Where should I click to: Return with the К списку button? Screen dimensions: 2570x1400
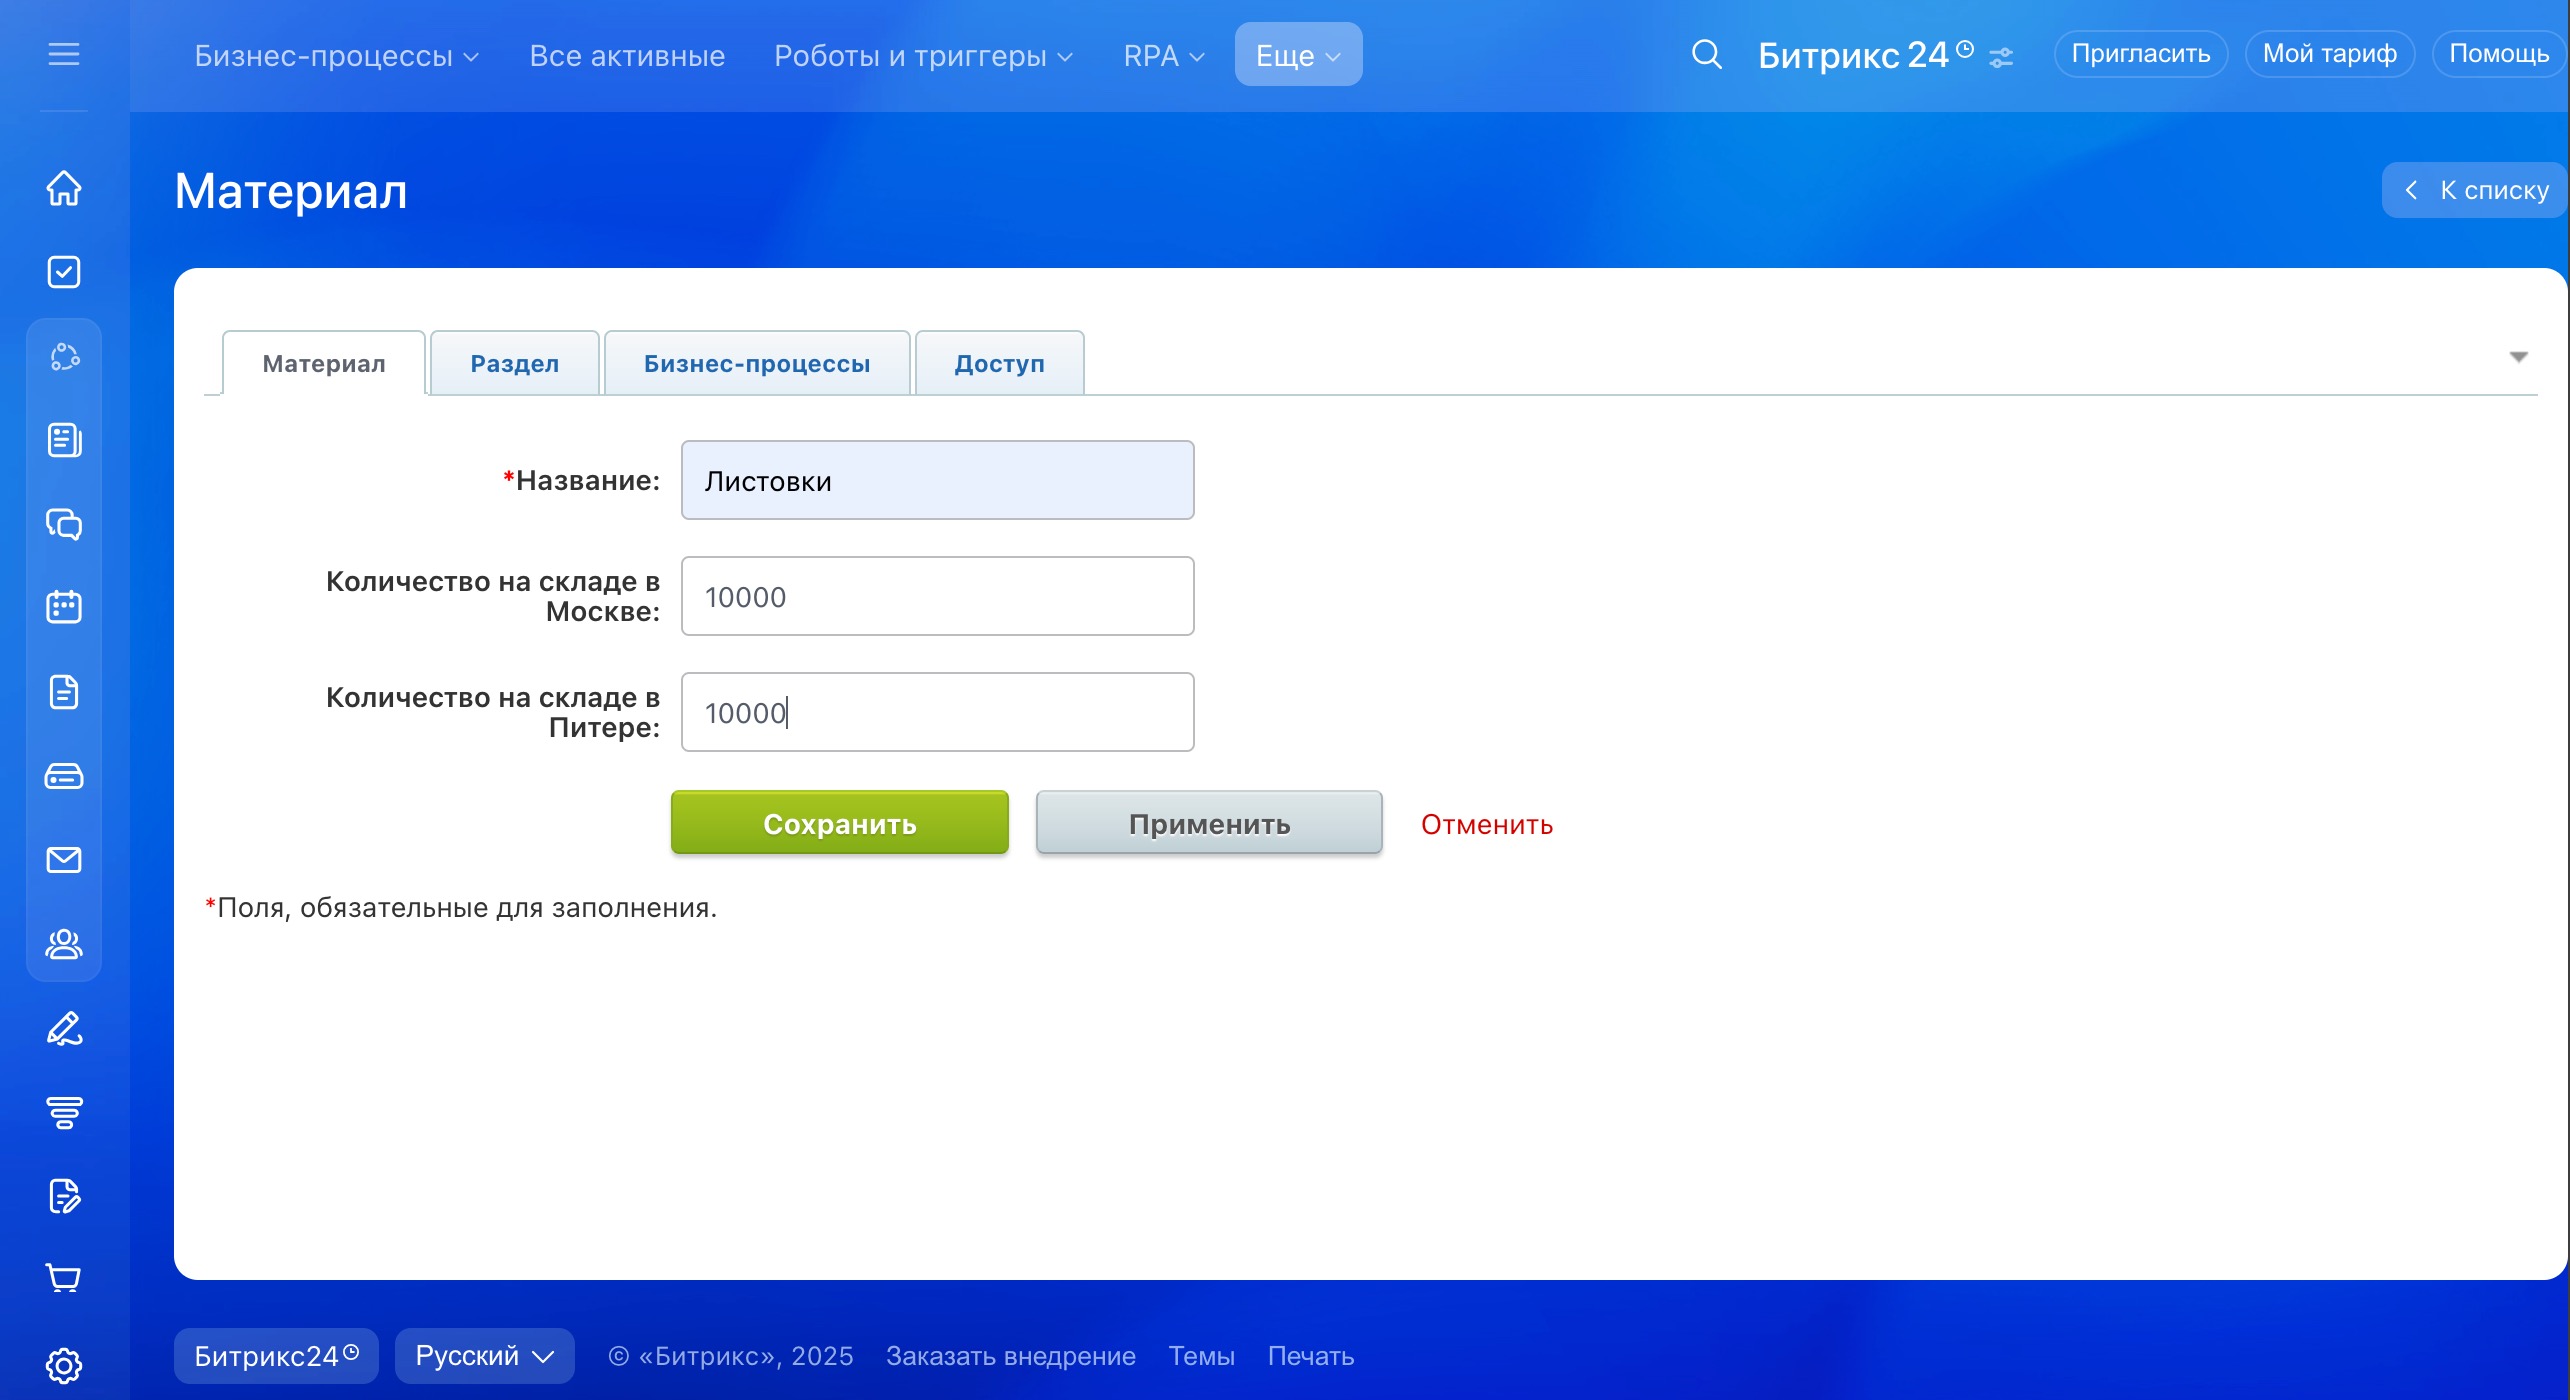(2475, 190)
